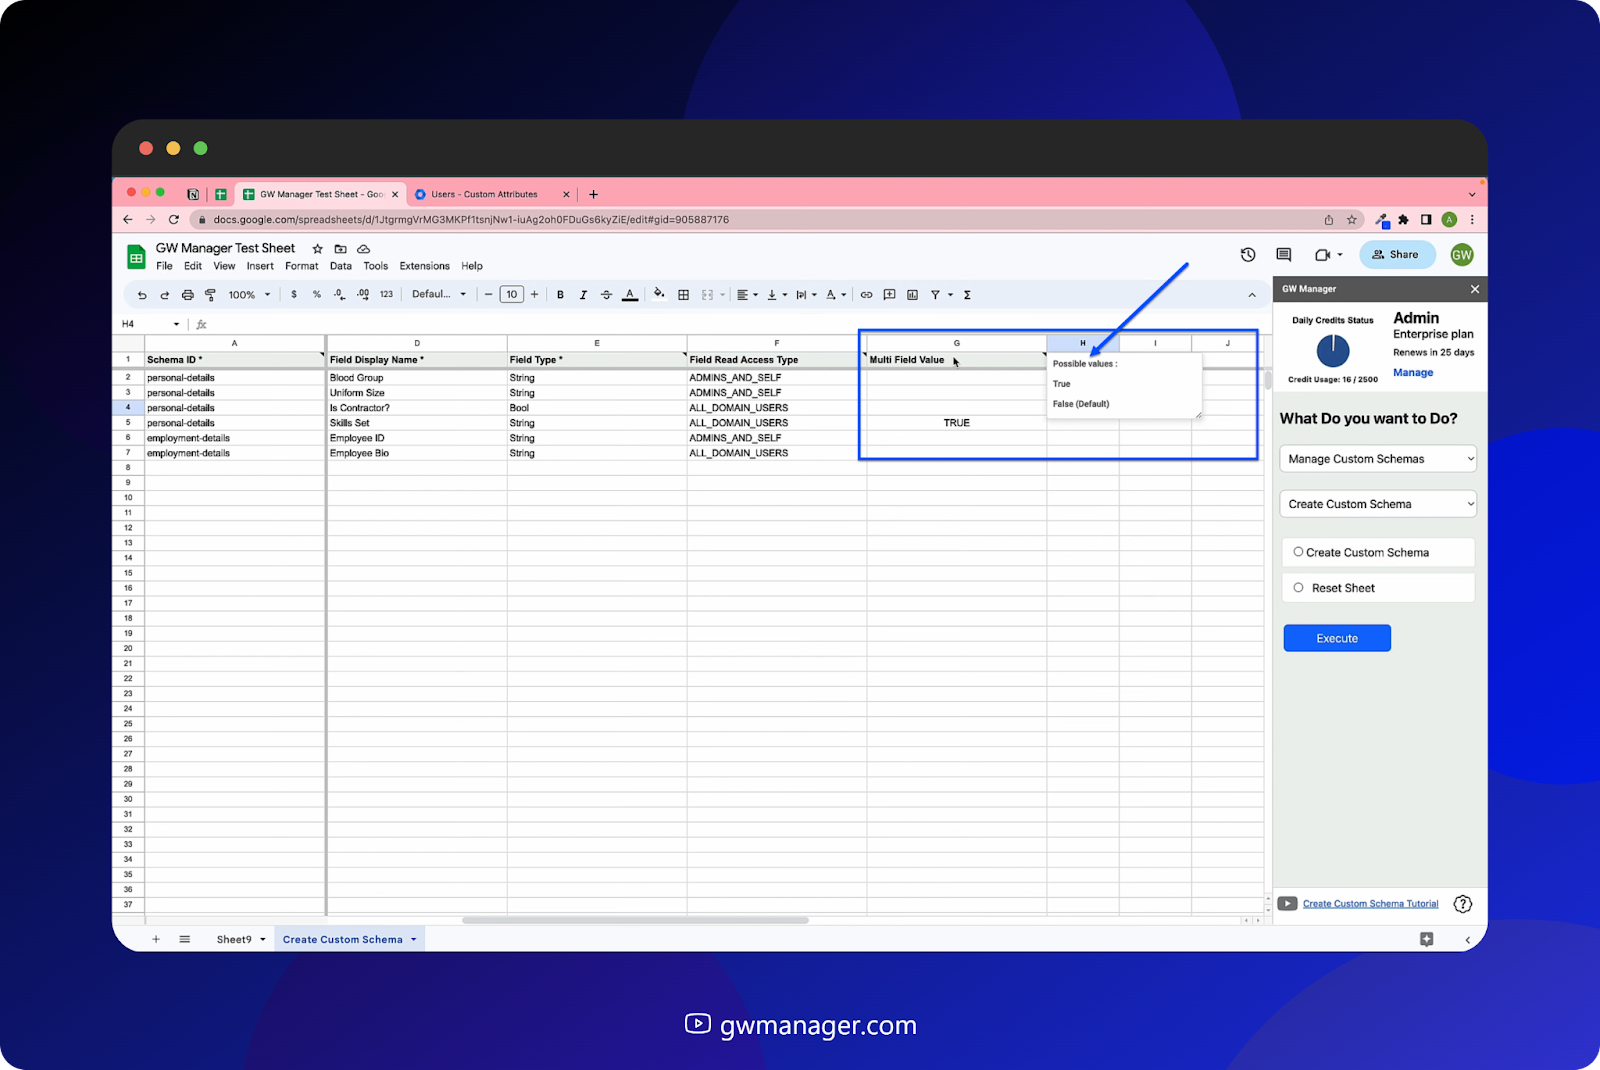Star the GW Manager Test Sheet document
The image size is (1600, 1070).
[318, 249]
